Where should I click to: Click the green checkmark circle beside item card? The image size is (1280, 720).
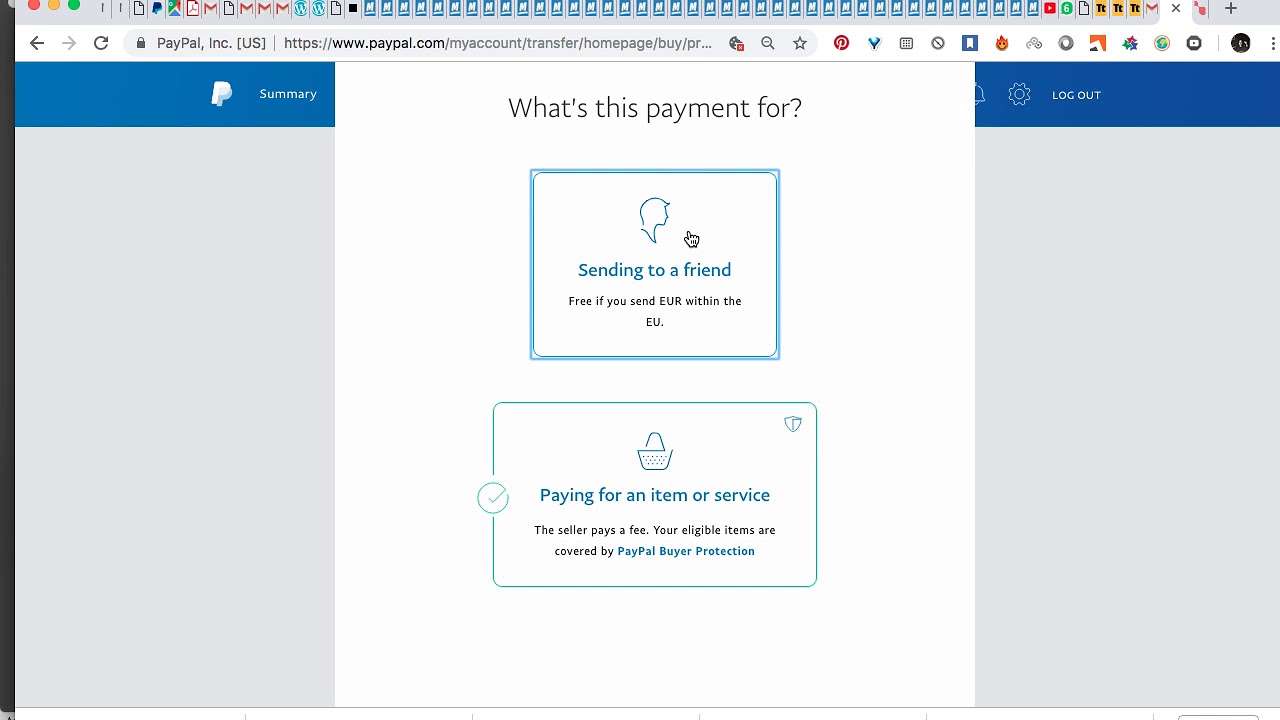pos(493,497)
